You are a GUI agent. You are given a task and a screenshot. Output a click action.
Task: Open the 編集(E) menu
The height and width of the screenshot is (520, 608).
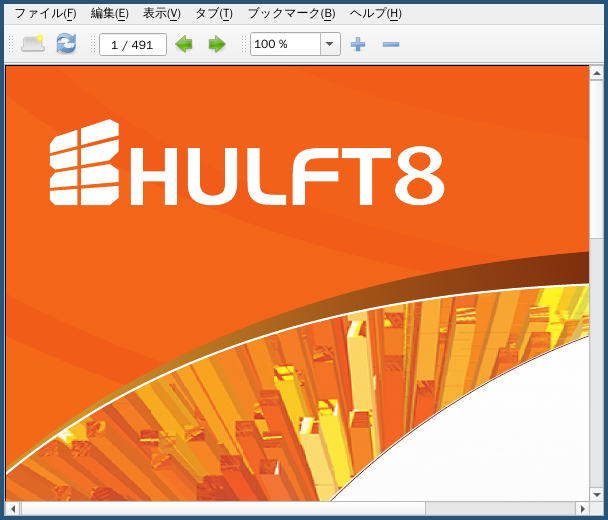tap(110, 14)
